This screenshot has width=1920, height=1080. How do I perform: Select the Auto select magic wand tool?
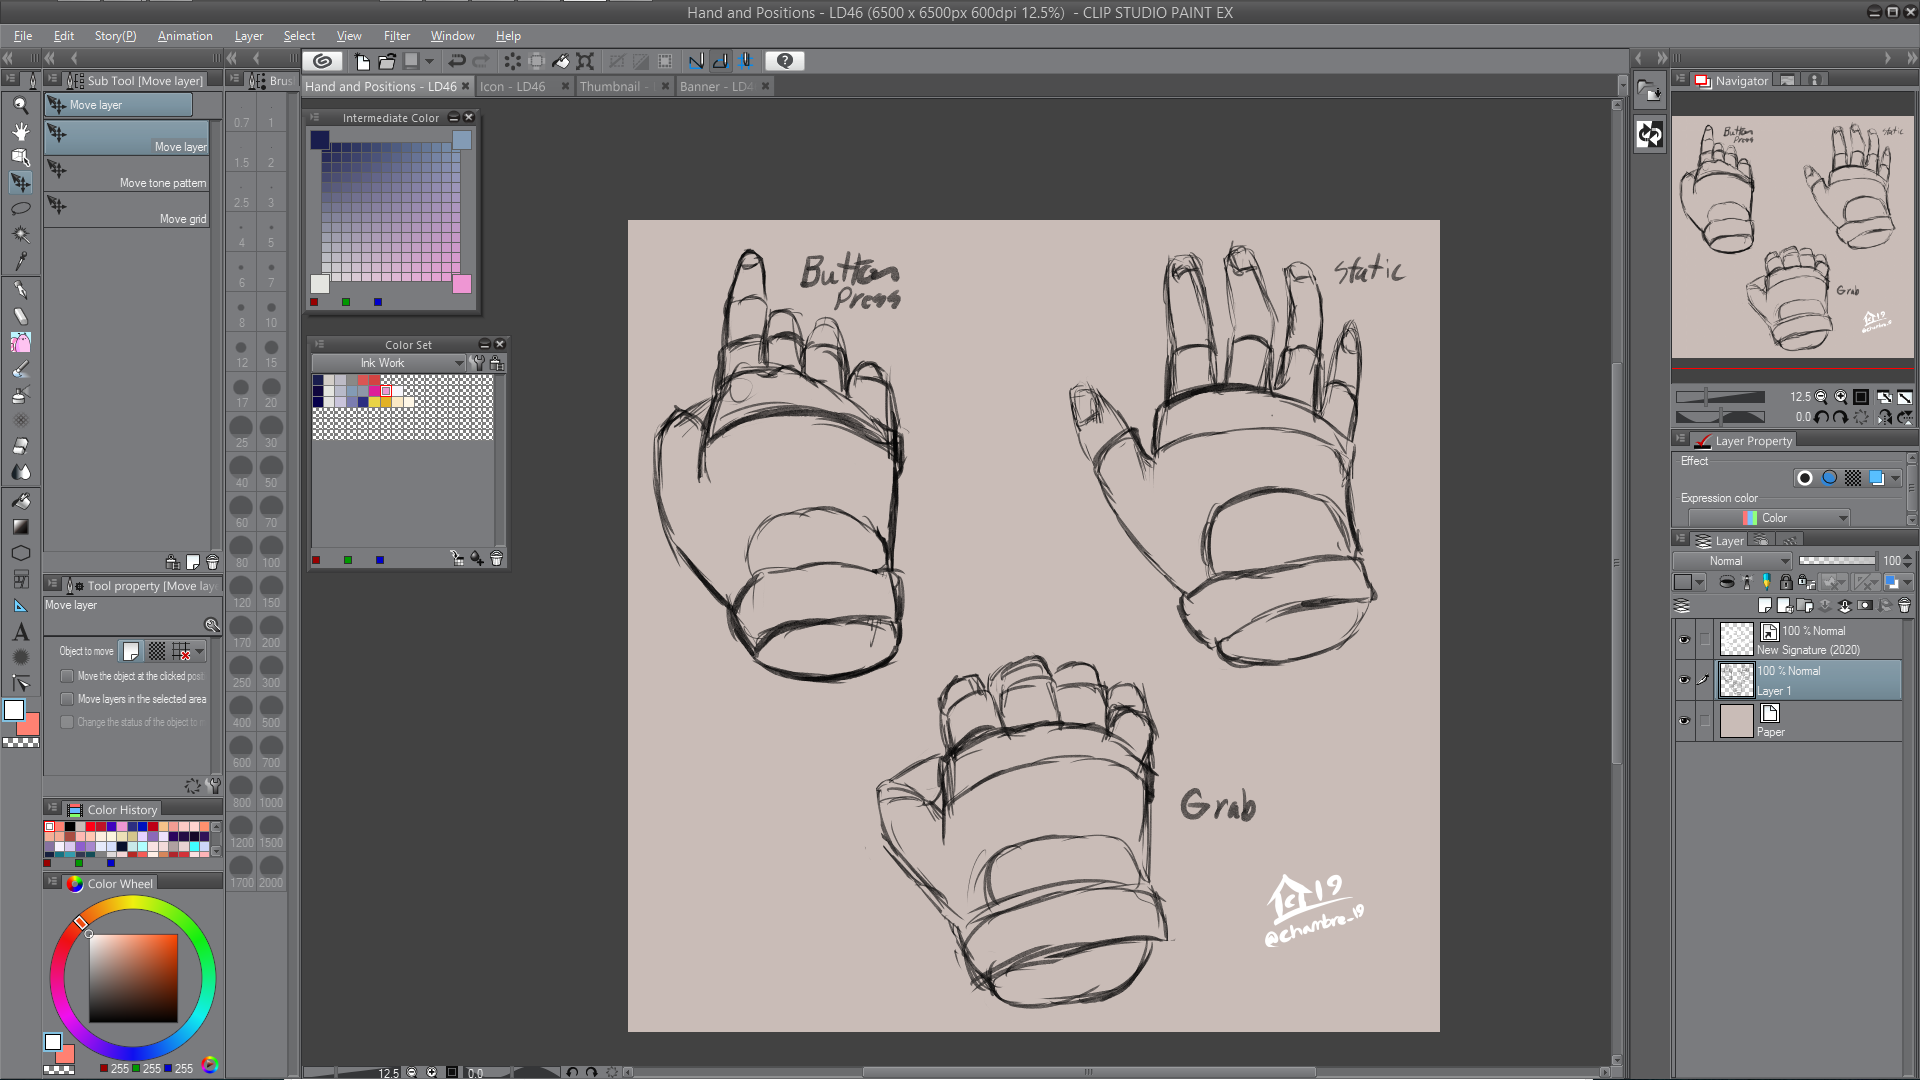tap(20, 234)
